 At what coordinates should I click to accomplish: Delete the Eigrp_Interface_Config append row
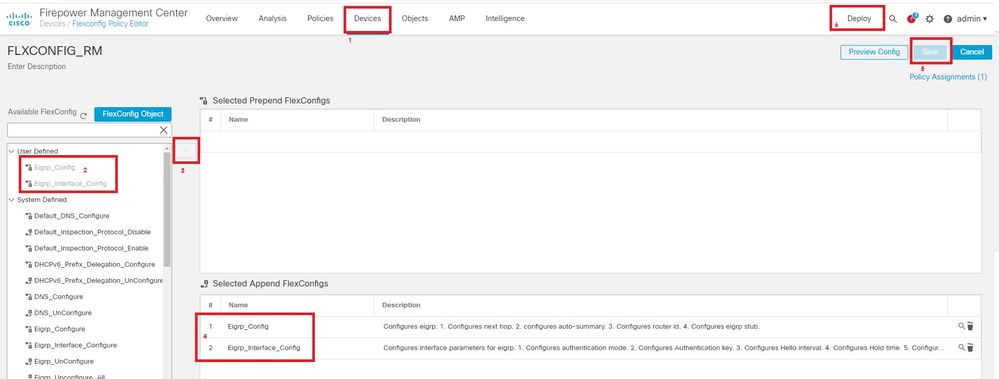(x=970, y=348)
